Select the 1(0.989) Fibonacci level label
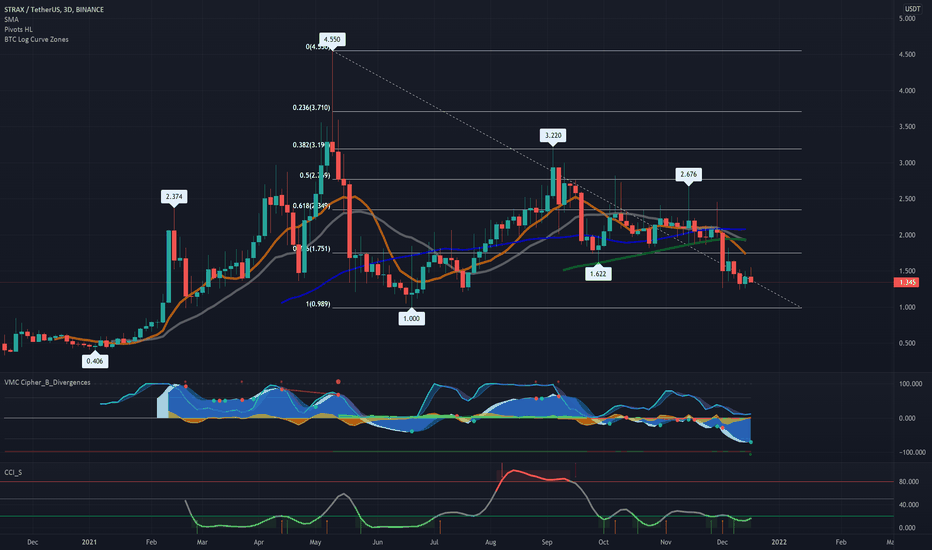 click(x=318, y=304)
